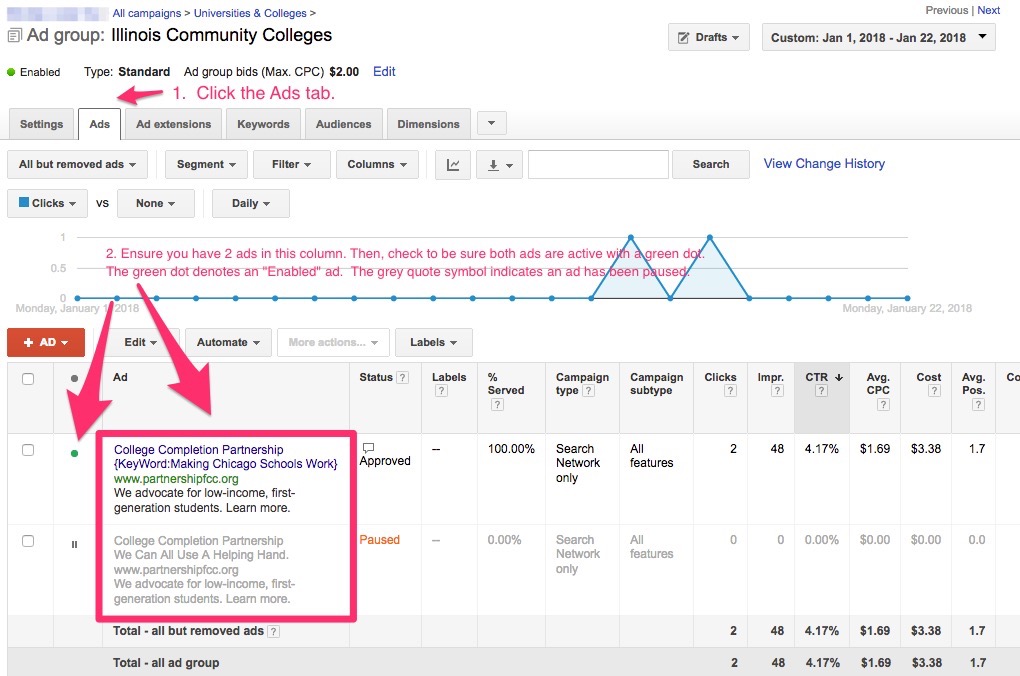Click the green Enabled status dot under title
The width and height of the screenshot is (1020, 676).
pyautogui.click(x=11, y=72)
